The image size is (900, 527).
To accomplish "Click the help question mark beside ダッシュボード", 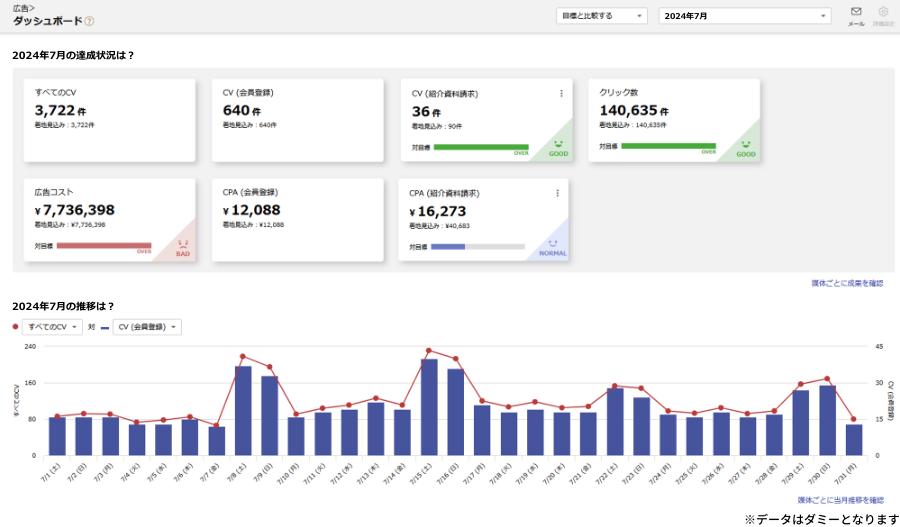I will 89,21.
